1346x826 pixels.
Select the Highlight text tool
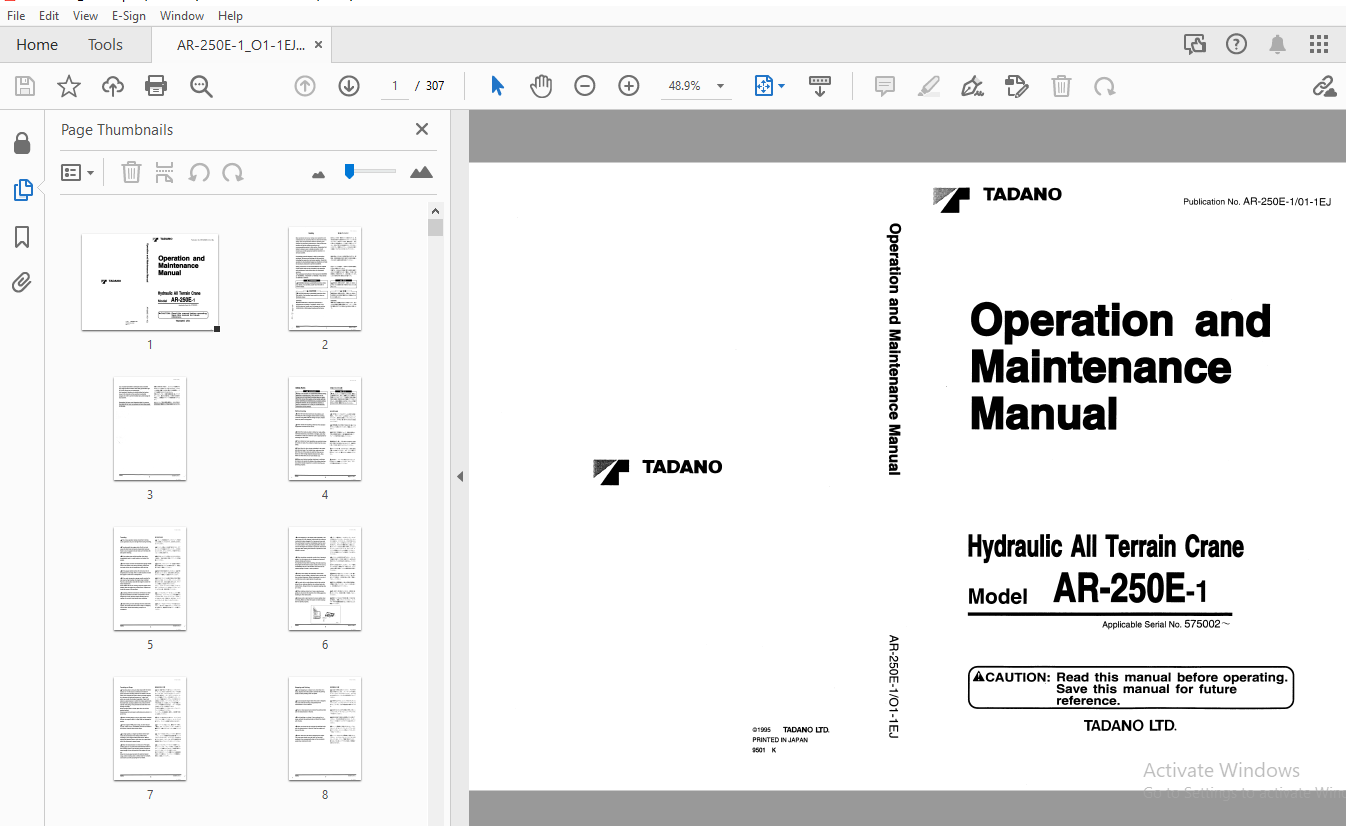(x=929, y=86)
